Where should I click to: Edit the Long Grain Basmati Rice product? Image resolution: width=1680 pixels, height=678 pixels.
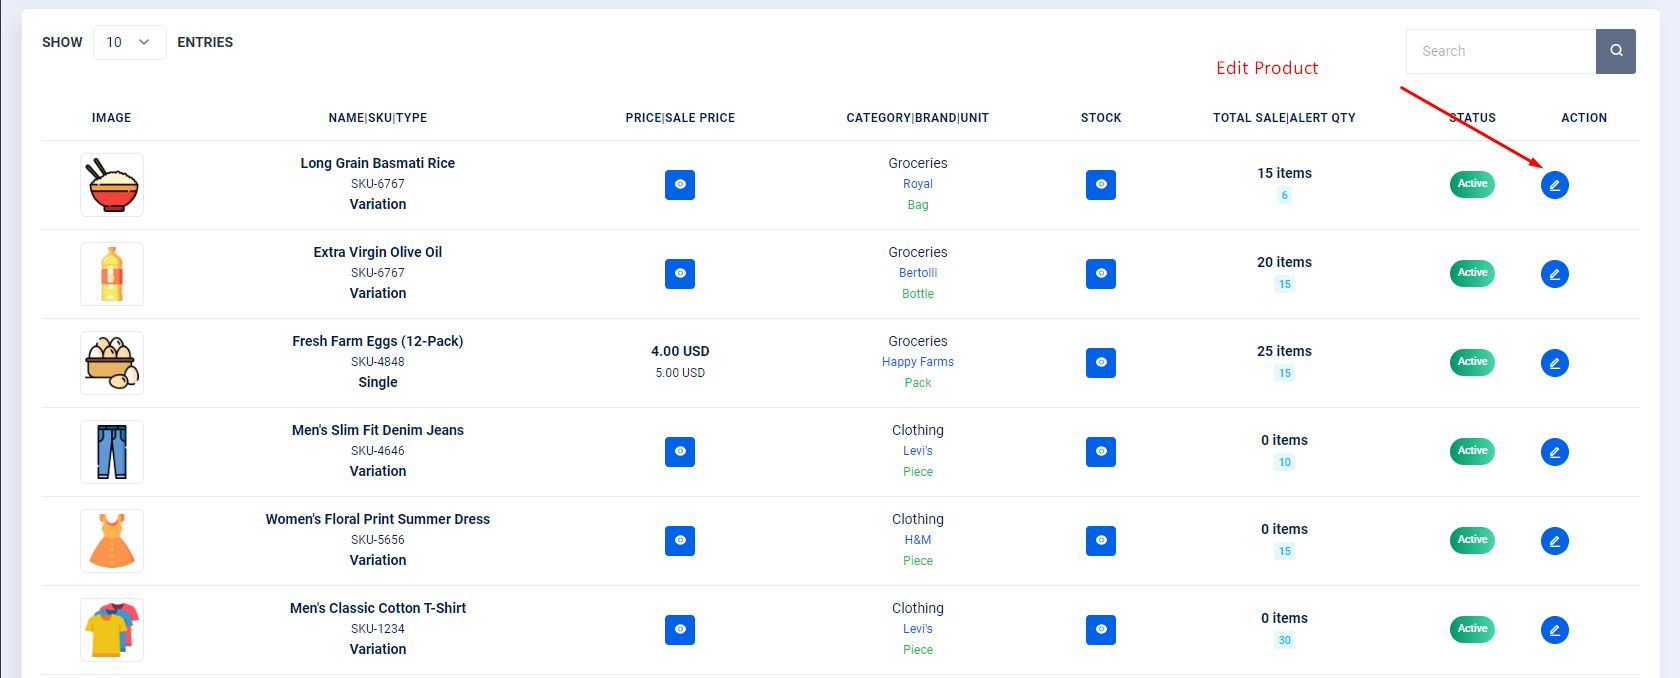tap(1554, 185)
